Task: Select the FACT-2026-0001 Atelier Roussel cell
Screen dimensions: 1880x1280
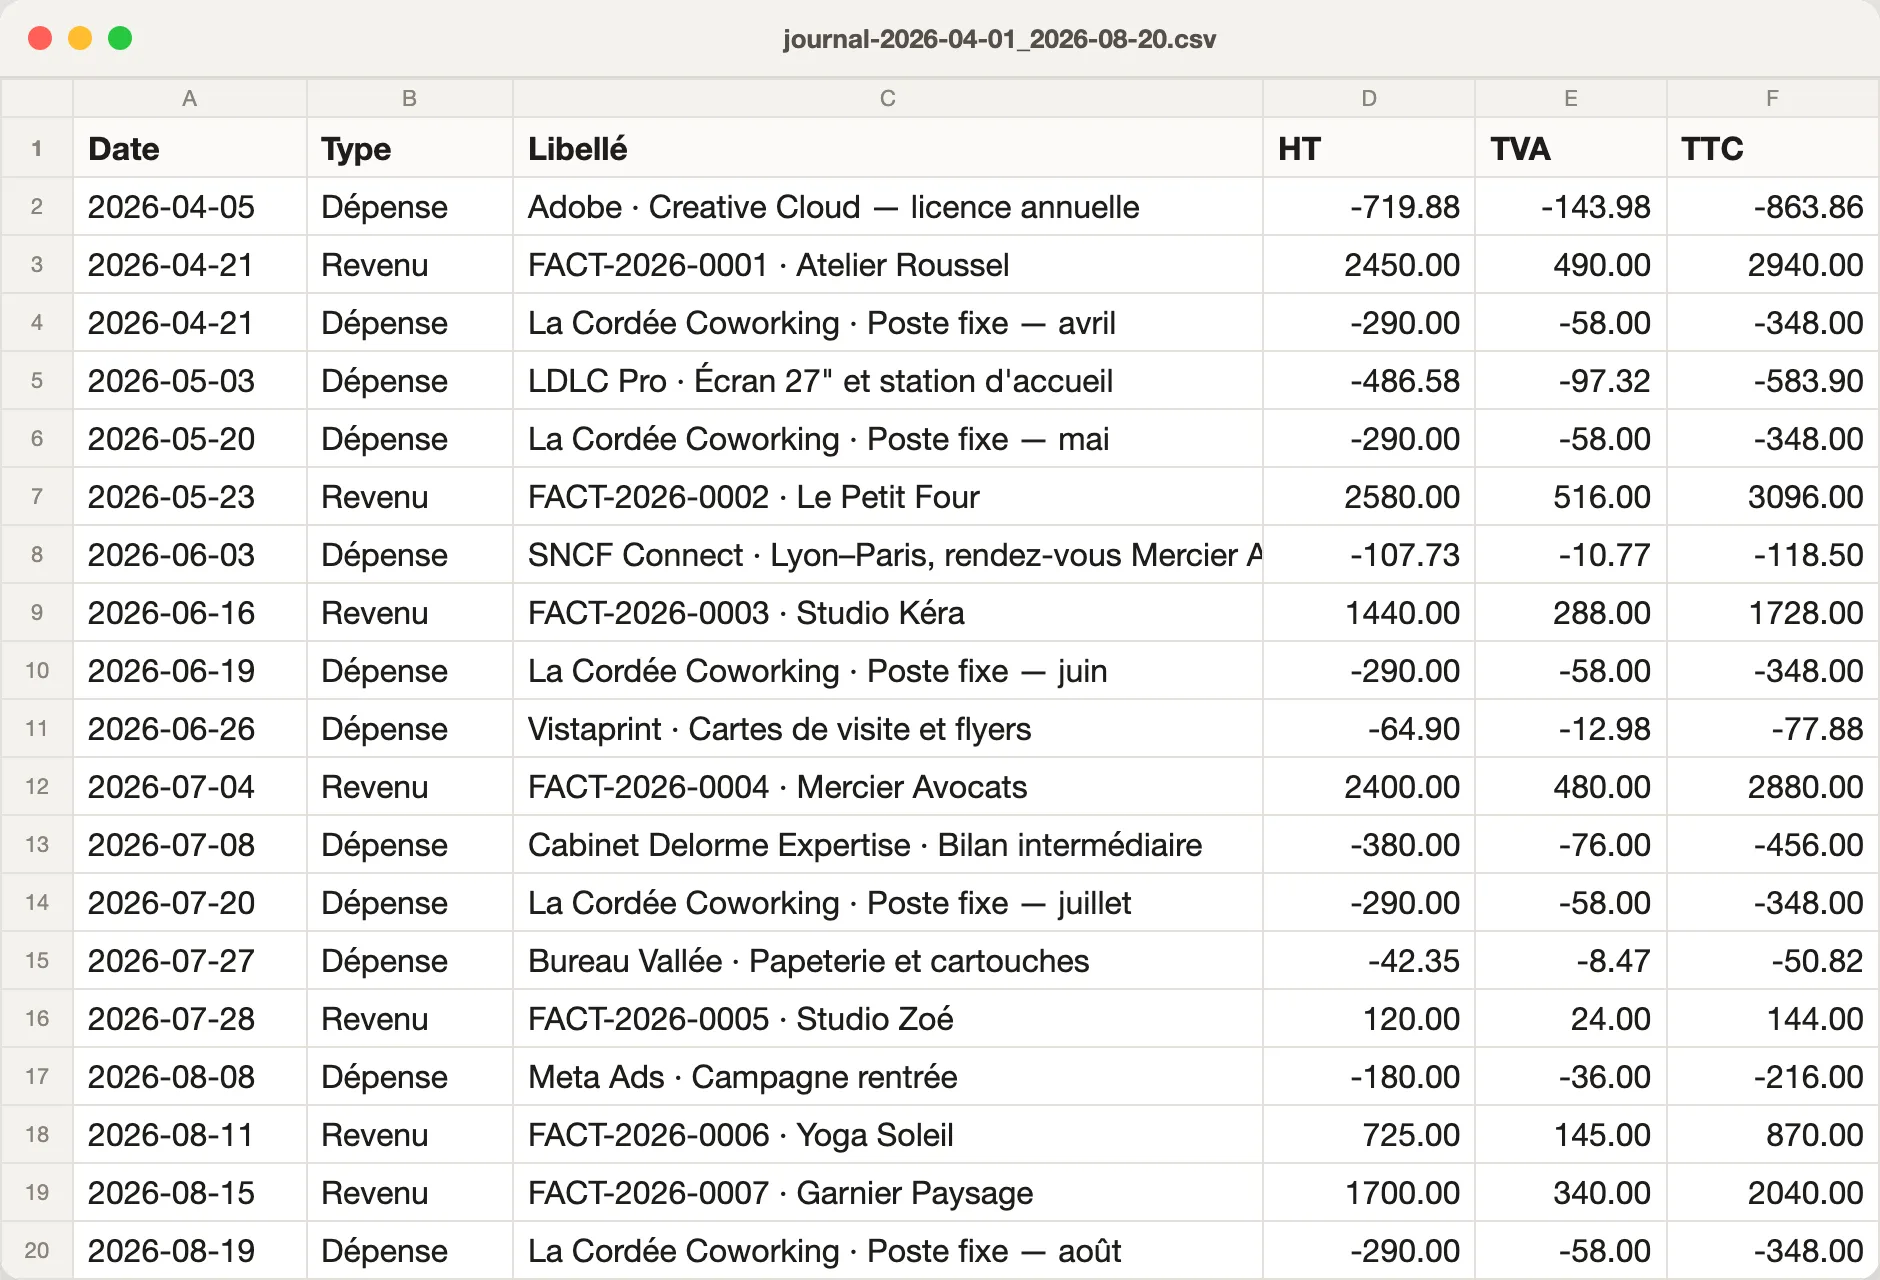Action: click(888, 265)
